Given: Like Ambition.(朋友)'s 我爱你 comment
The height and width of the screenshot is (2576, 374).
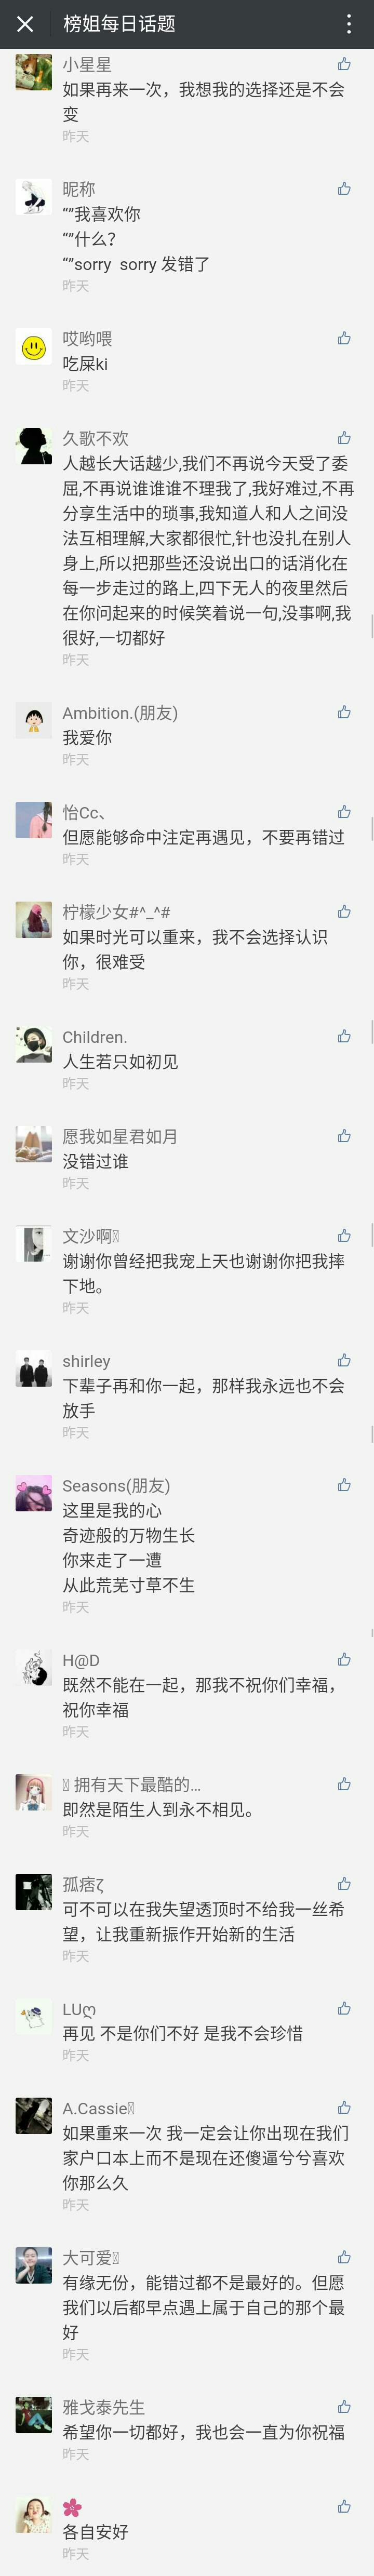Looking at the screenshot, I should tap(344, 712).
